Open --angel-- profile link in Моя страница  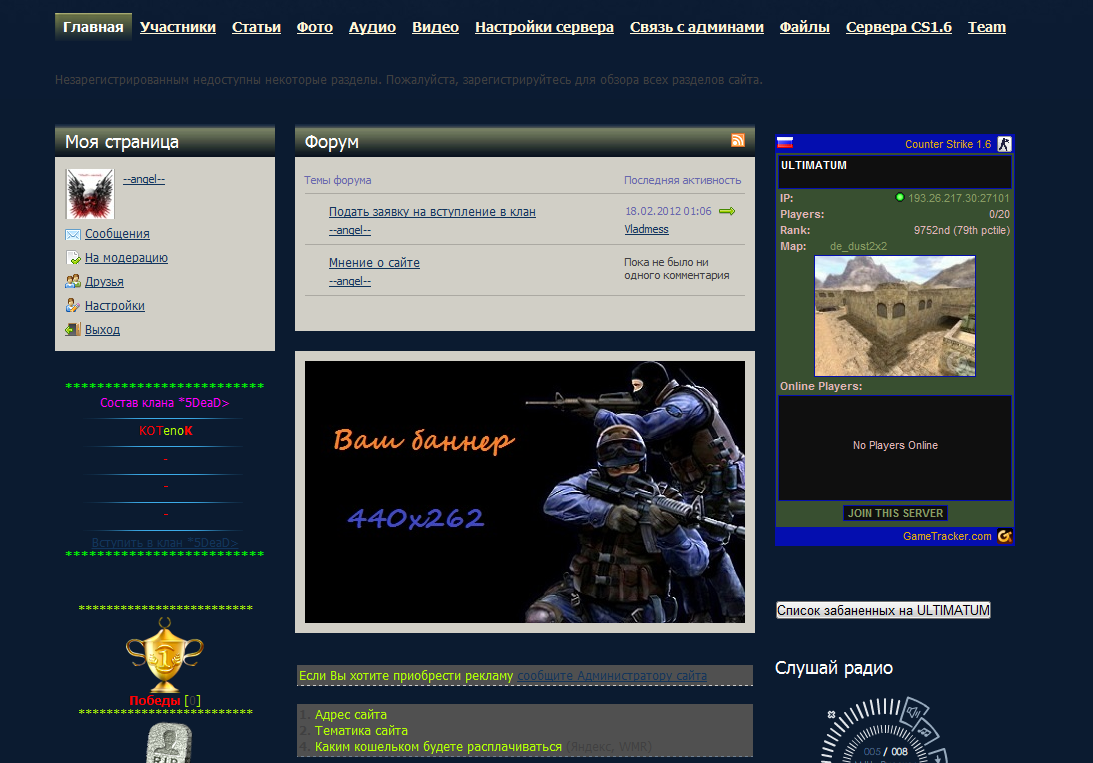pos(144,179)
